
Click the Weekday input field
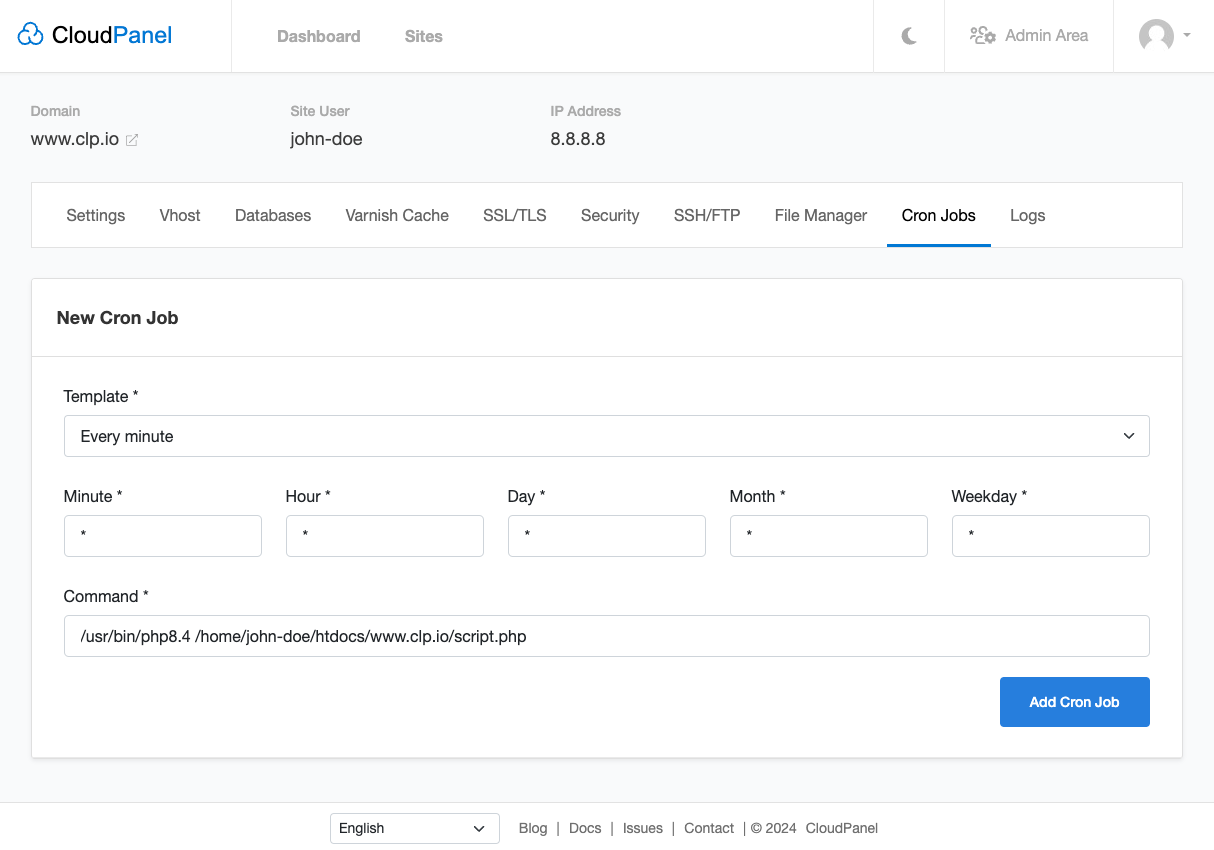(1050, 536)
